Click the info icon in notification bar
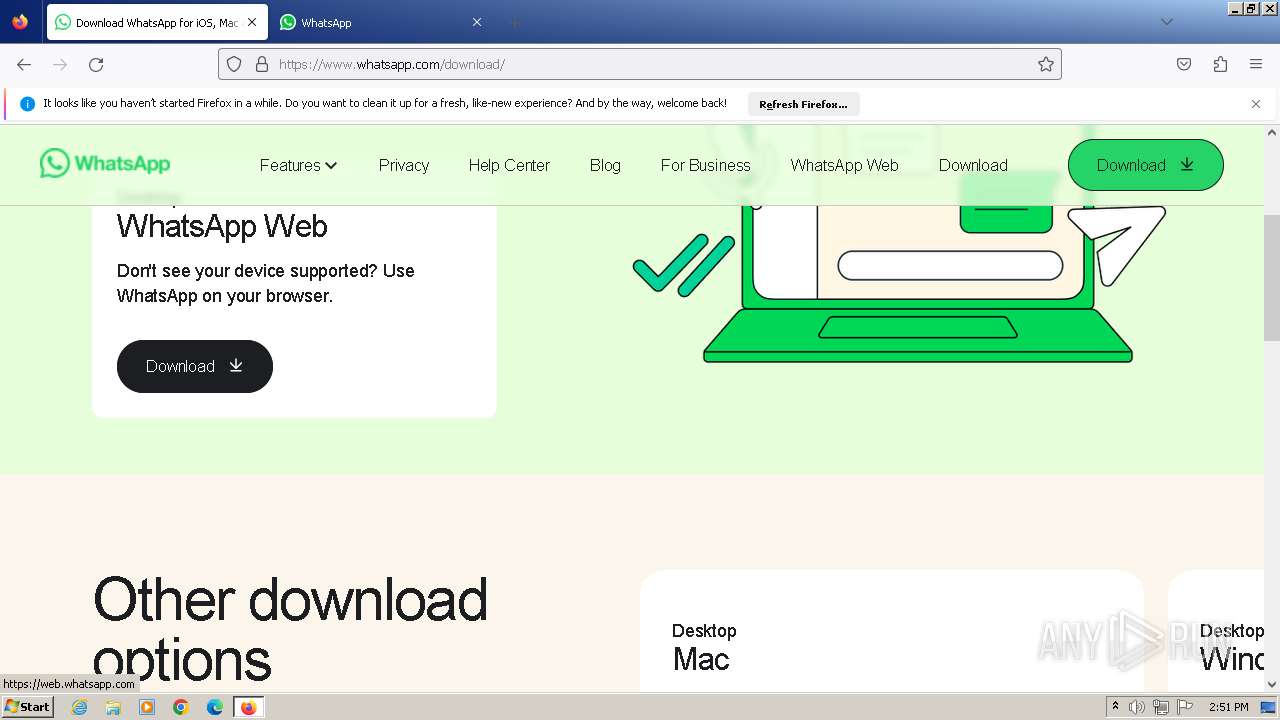The height and width of the screenshot is (720, 1280). click(27, 104)
